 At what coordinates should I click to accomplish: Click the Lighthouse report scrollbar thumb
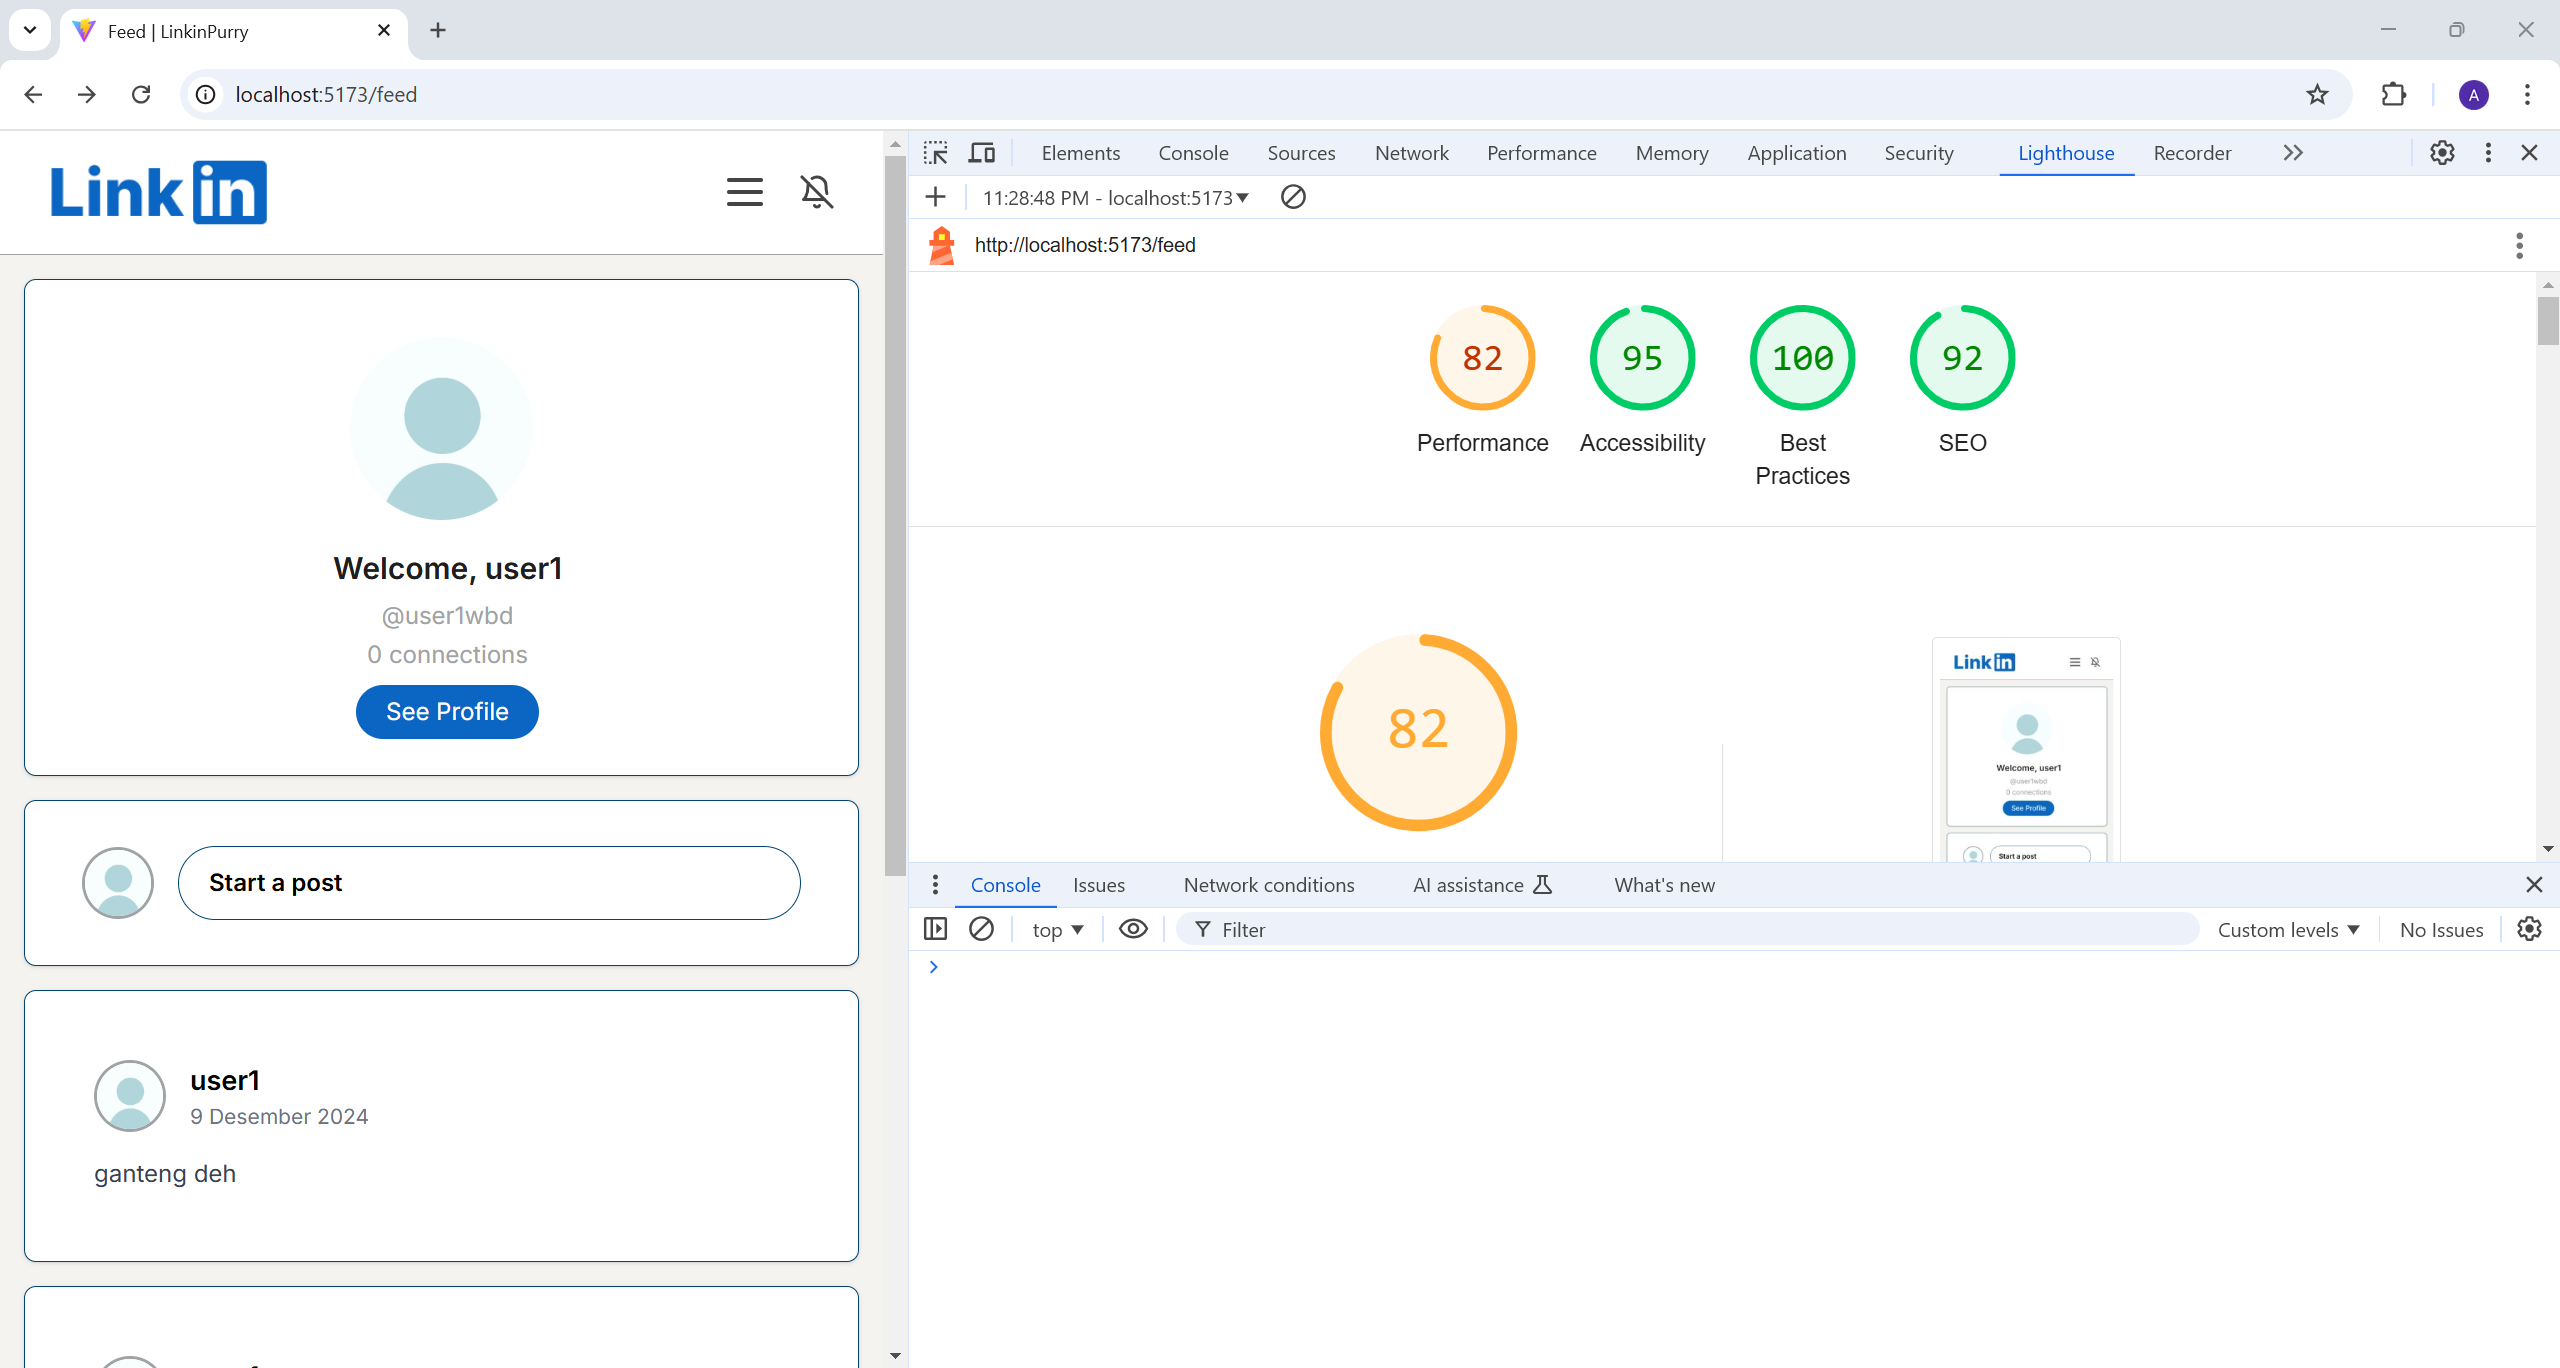(2547, 321)
